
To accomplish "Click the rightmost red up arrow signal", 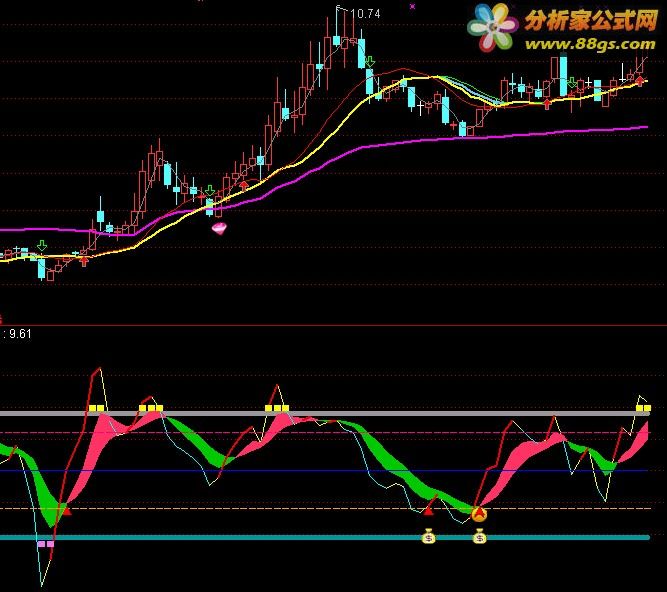I will pyautogui.click(x=640, y=80).
